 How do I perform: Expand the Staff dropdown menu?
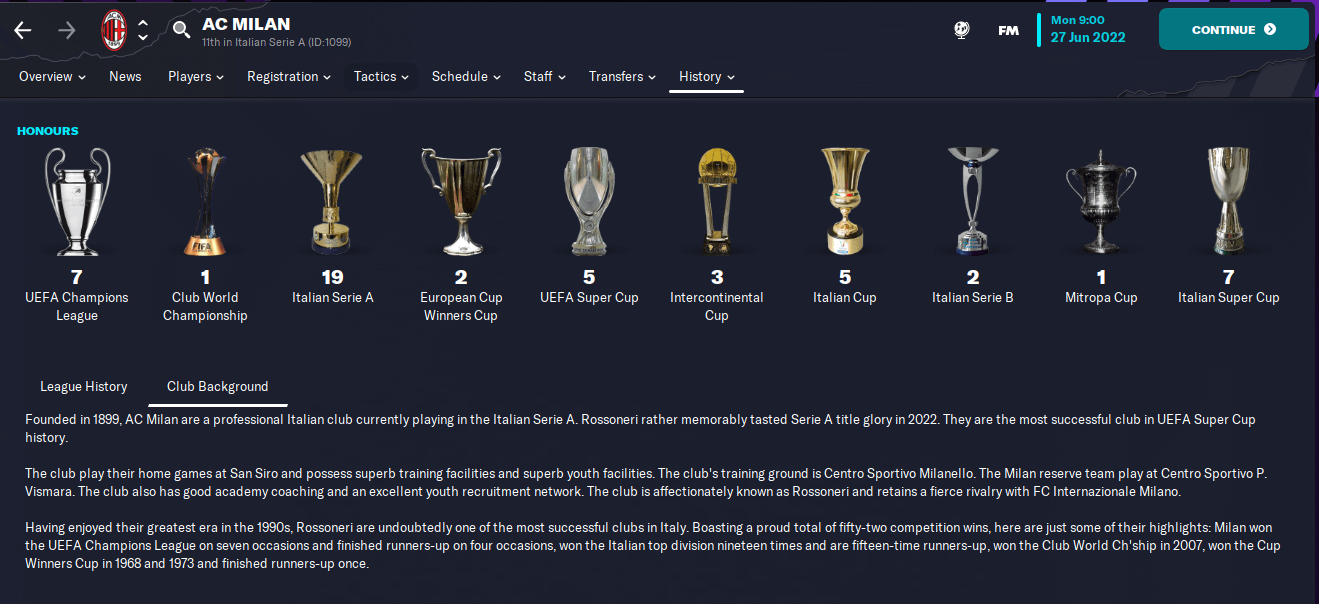(x=545, y=77)
